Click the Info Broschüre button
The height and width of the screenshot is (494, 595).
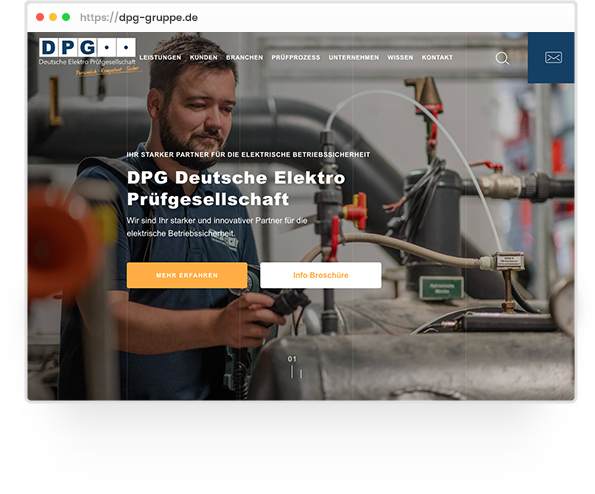coord(321,275)
